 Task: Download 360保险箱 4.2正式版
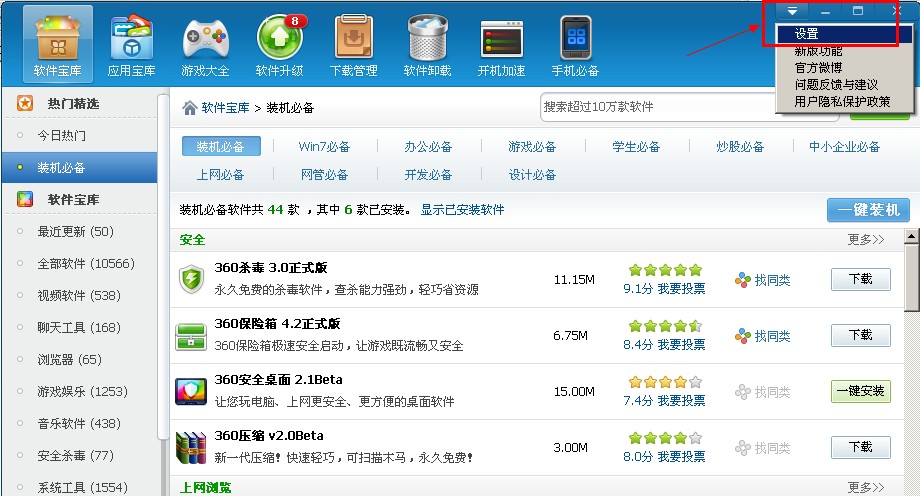point(861,335)
